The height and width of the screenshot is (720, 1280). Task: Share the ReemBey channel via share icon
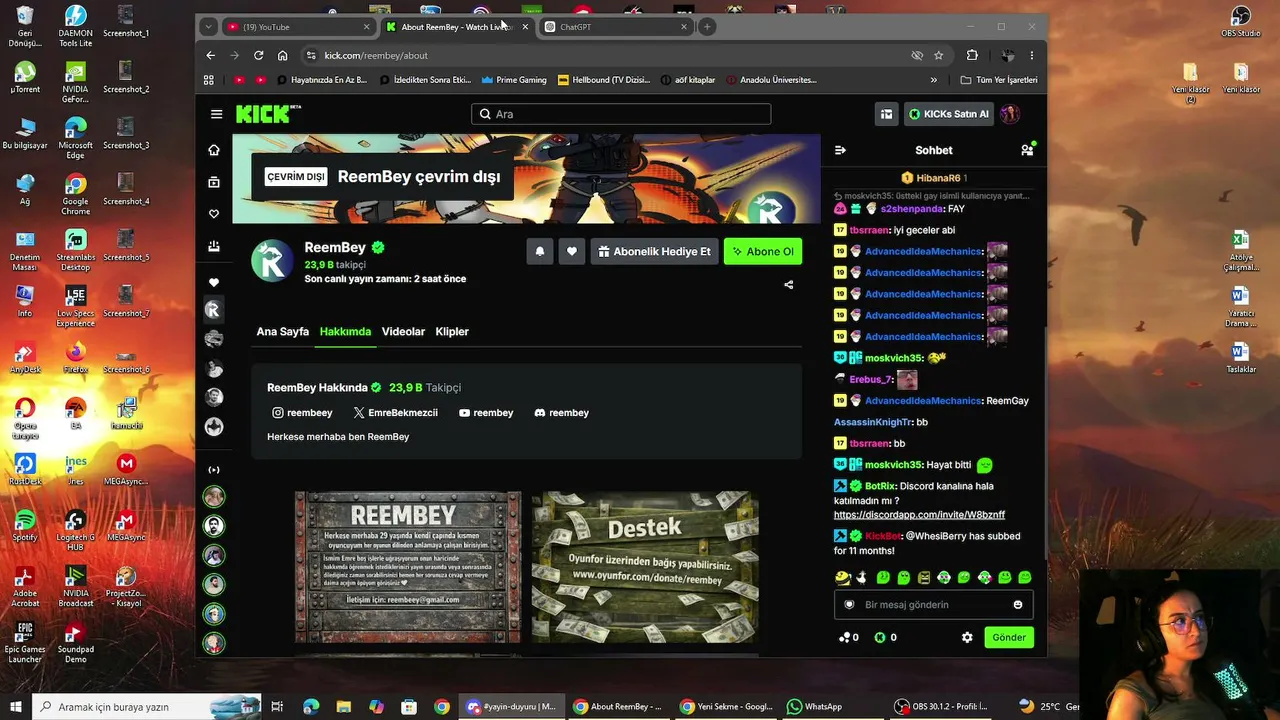[x=789, y=284]
